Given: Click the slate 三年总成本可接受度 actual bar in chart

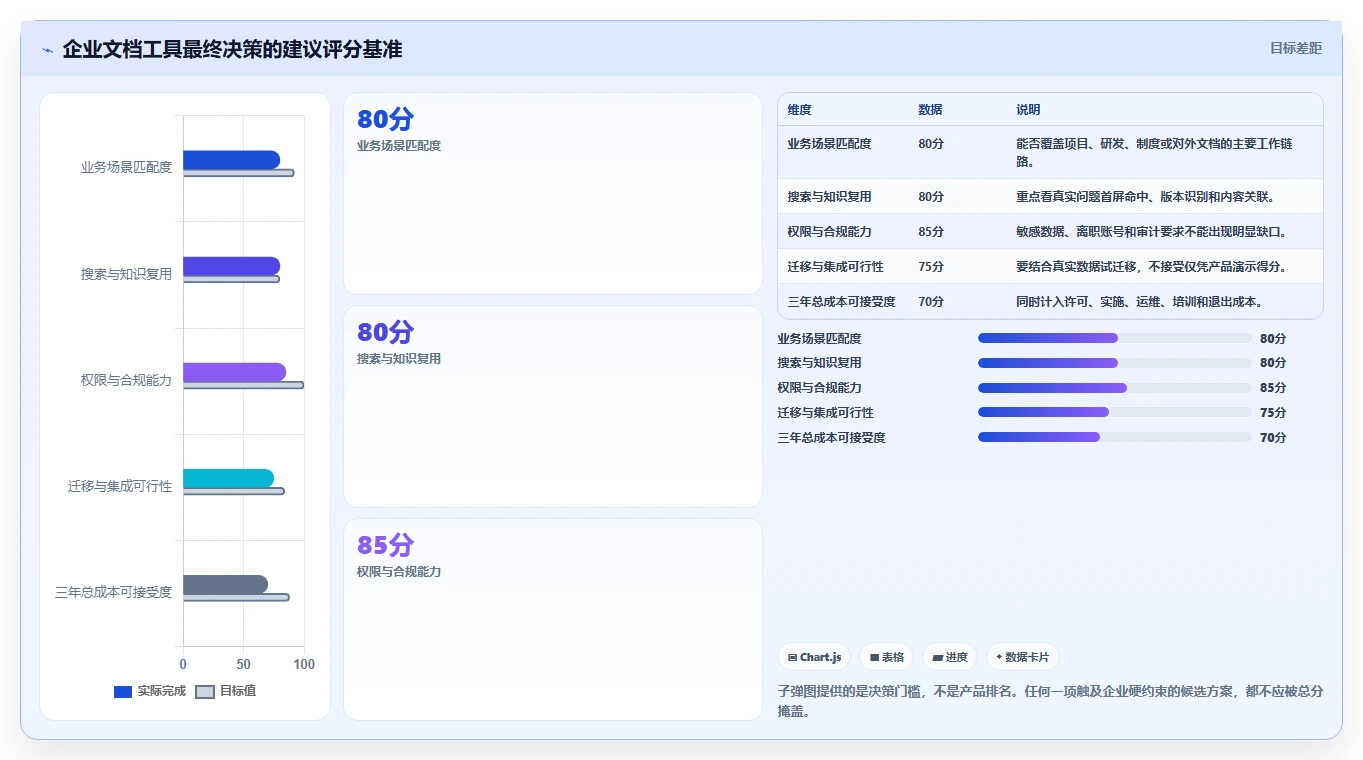Looking at the screenshot, I should pyautogui.click(x=225, y=584).
